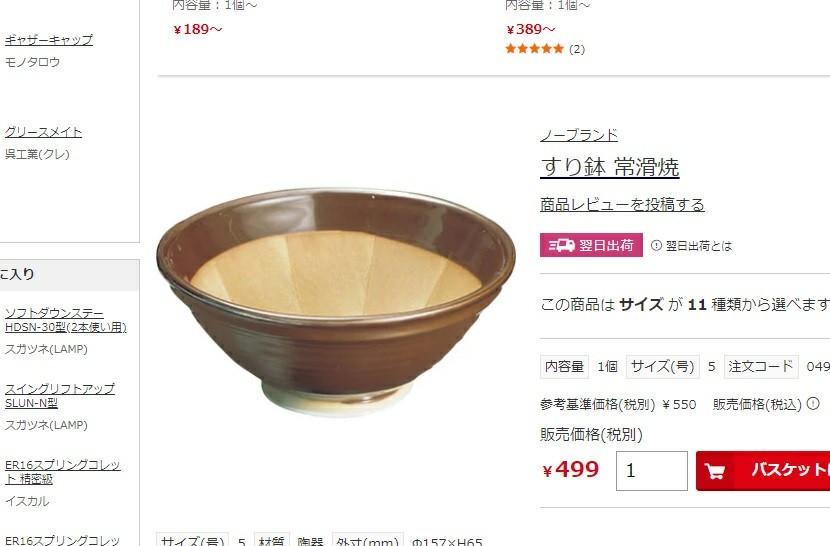
Task: Open the すり鉢 常滑焼 product title link
Action: pyautogui.click(x=610, y=167)
